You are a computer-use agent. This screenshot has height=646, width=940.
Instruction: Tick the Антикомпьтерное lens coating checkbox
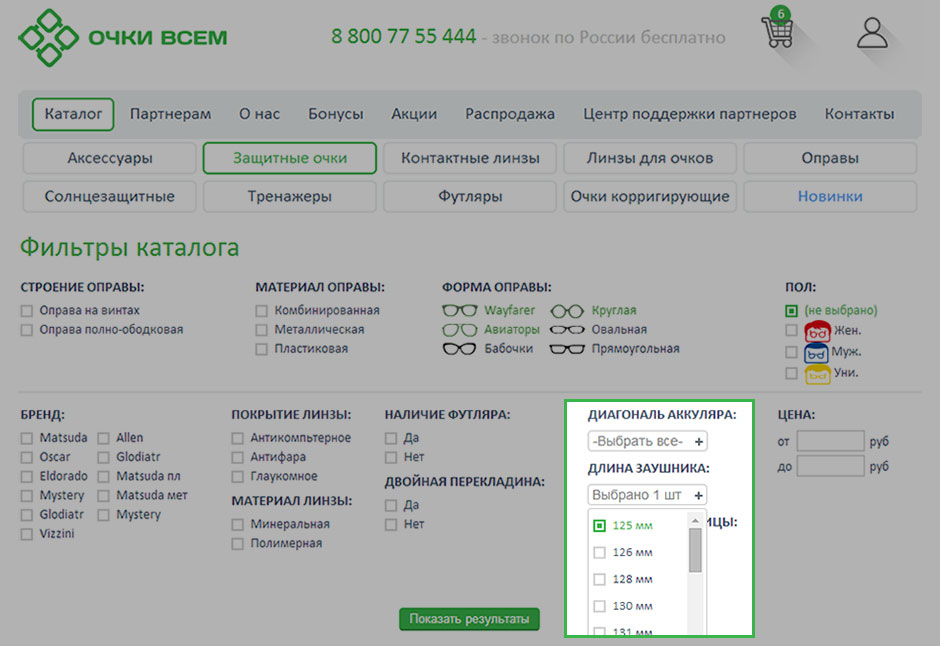coord(238,438)
